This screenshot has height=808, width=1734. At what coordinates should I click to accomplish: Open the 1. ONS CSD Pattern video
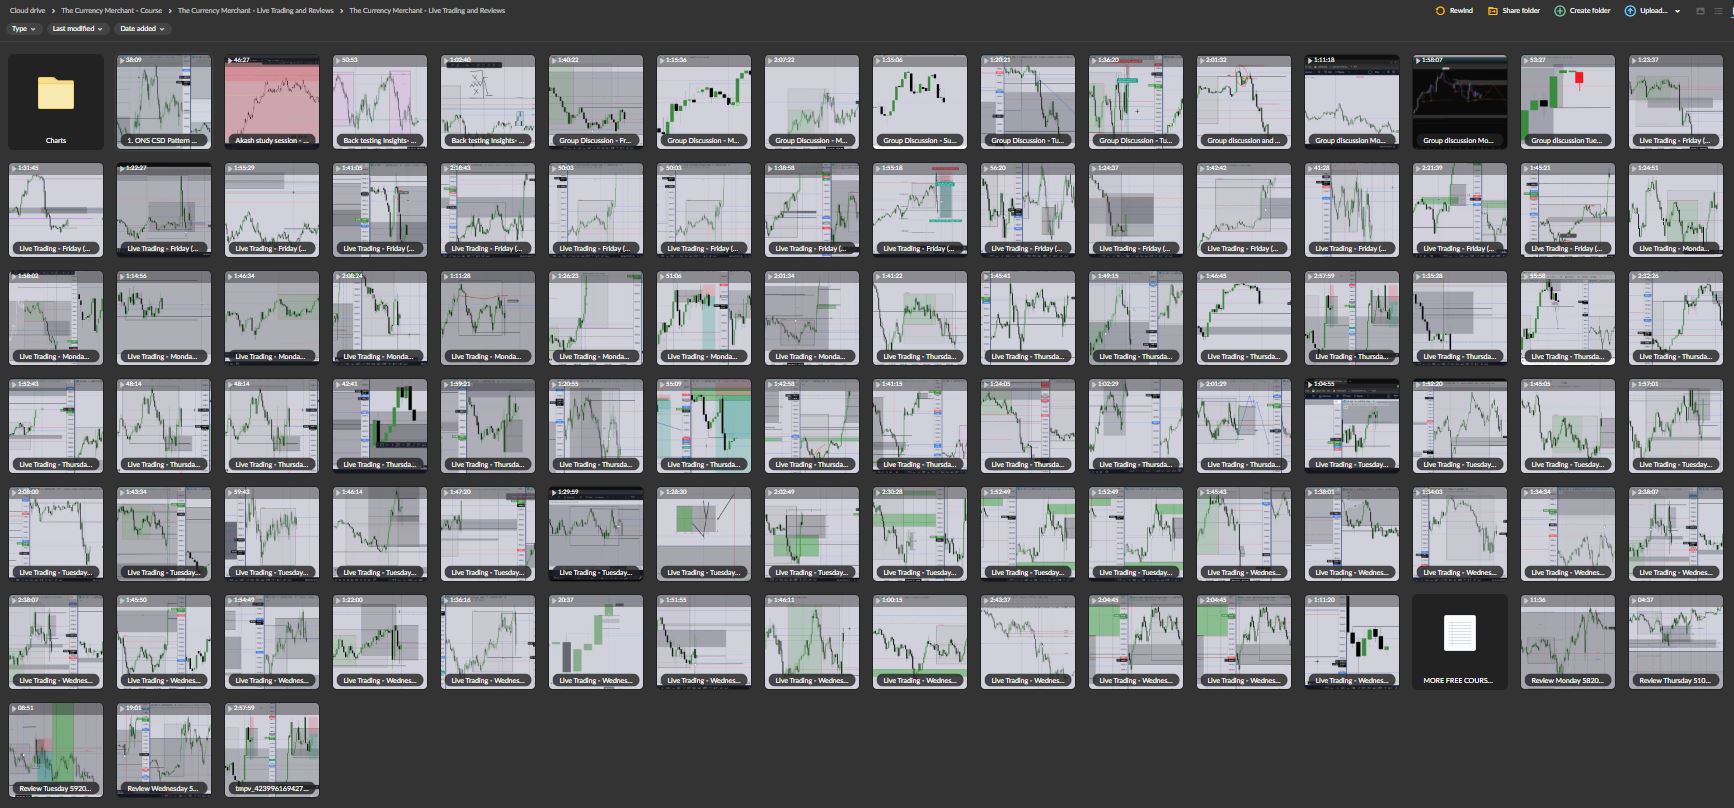point(164,102)
